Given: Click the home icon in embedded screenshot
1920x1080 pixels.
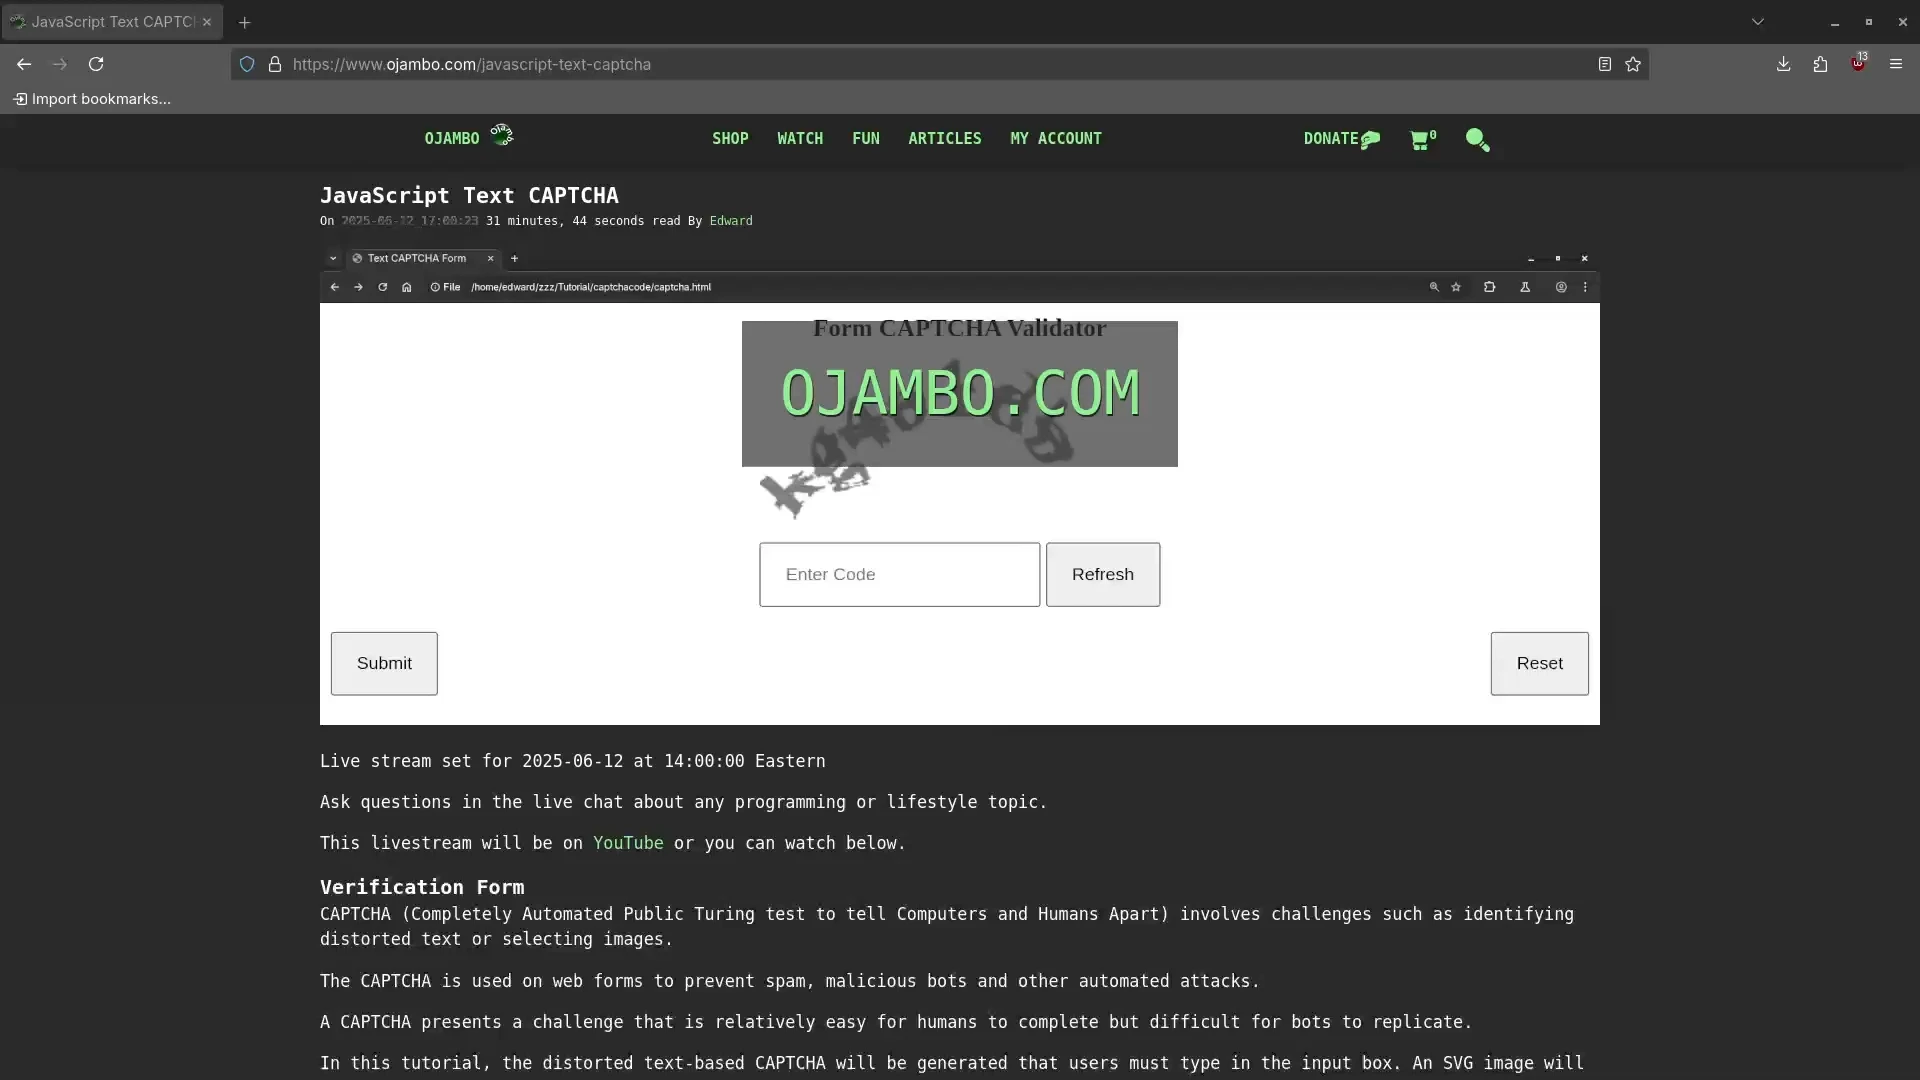Looking at the screenshot, I should pyautogui.click(x=406, y=287).
